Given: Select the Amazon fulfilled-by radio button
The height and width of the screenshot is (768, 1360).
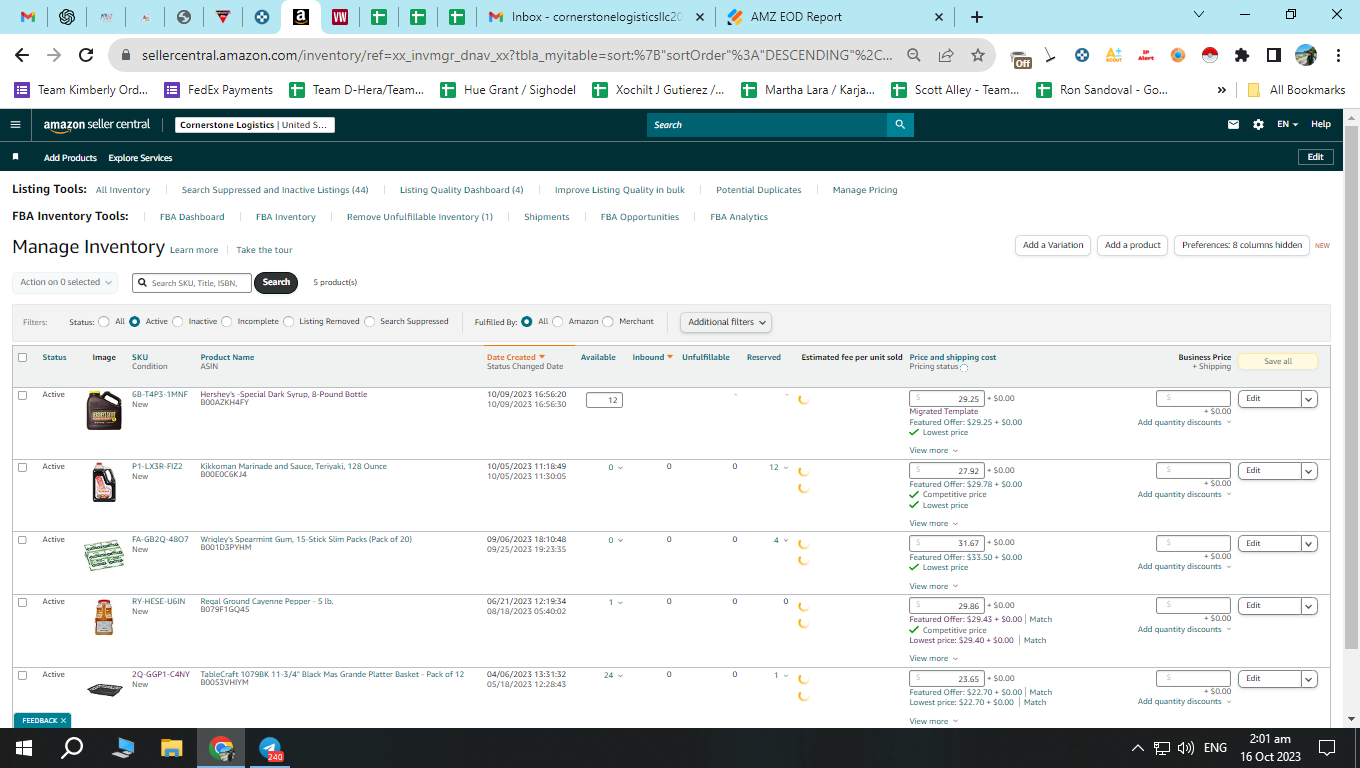Looking at the screenshot, I should 558,322.
